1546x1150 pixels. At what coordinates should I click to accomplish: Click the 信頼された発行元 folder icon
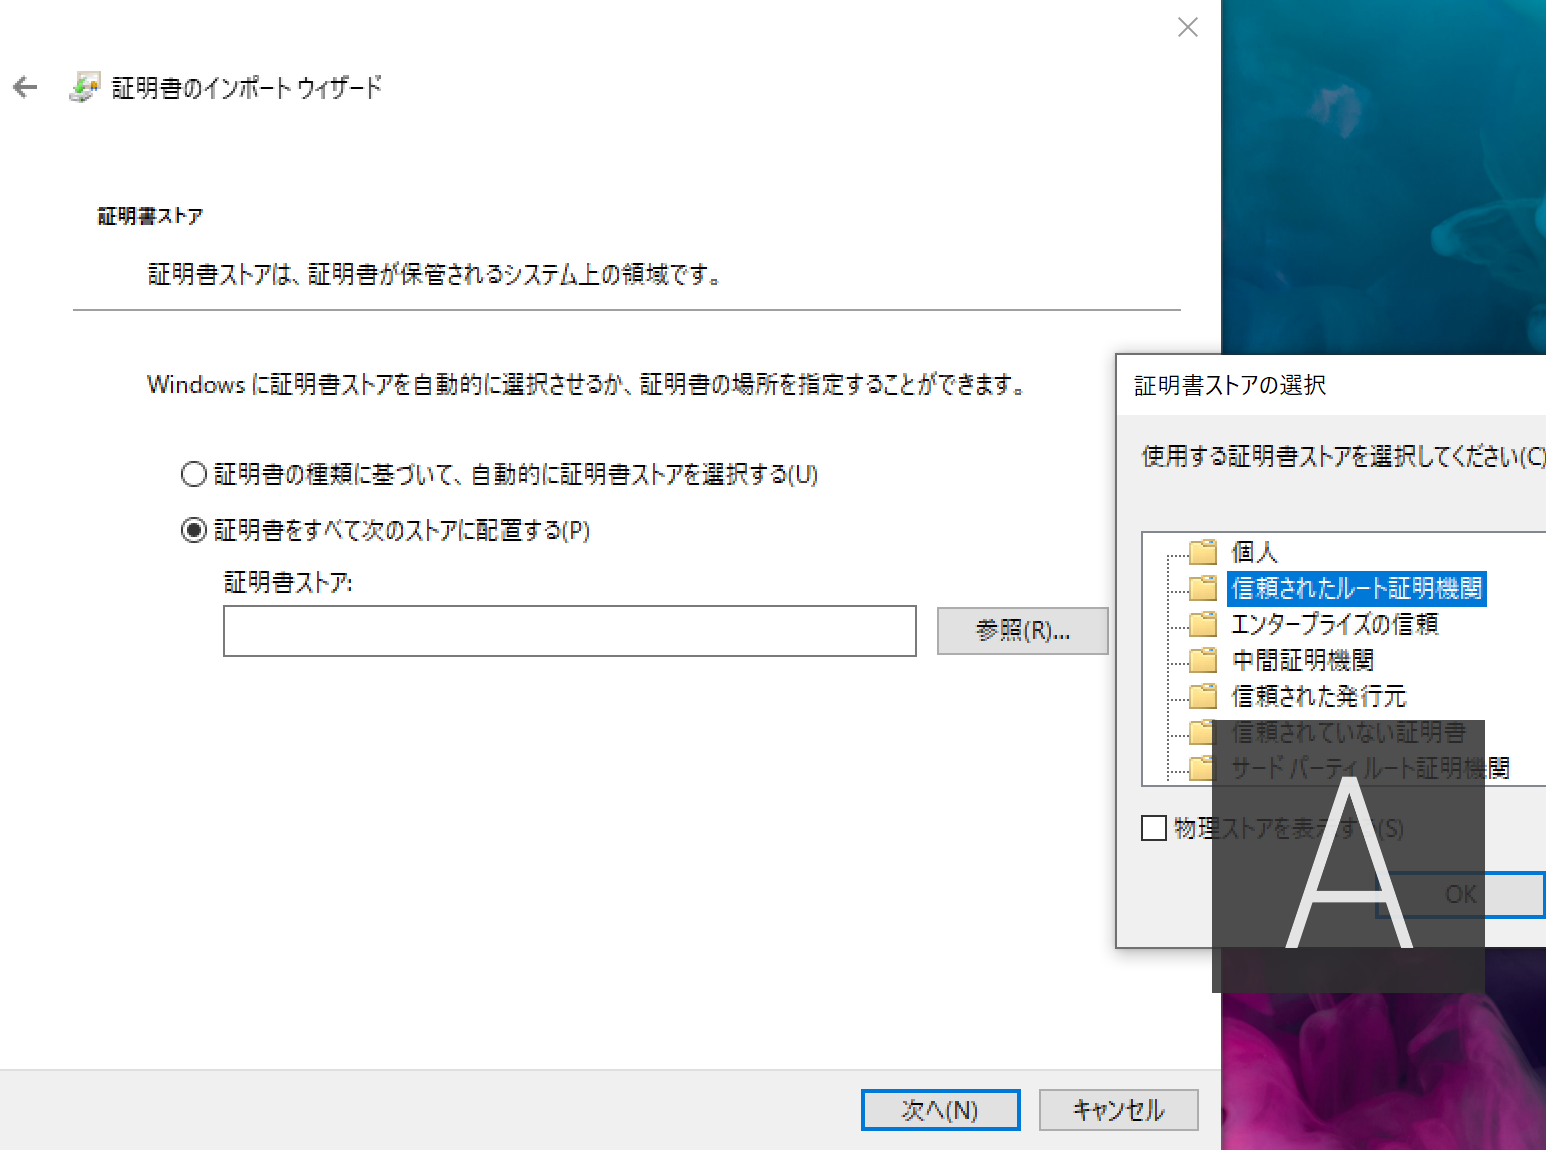pyautogui.click(x=1203, y=696)
